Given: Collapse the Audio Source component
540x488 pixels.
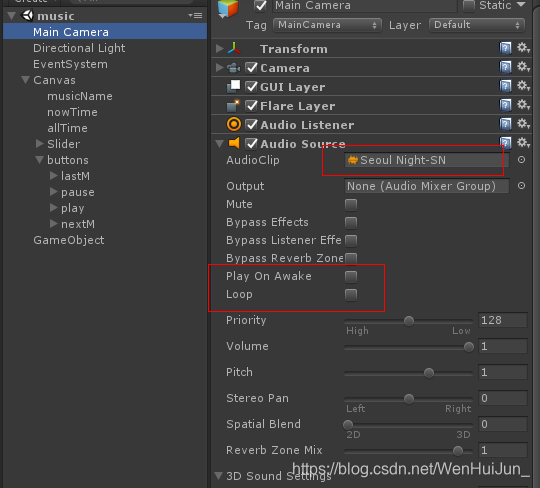Looking at the screenshot, I should (x=219, y=144).
